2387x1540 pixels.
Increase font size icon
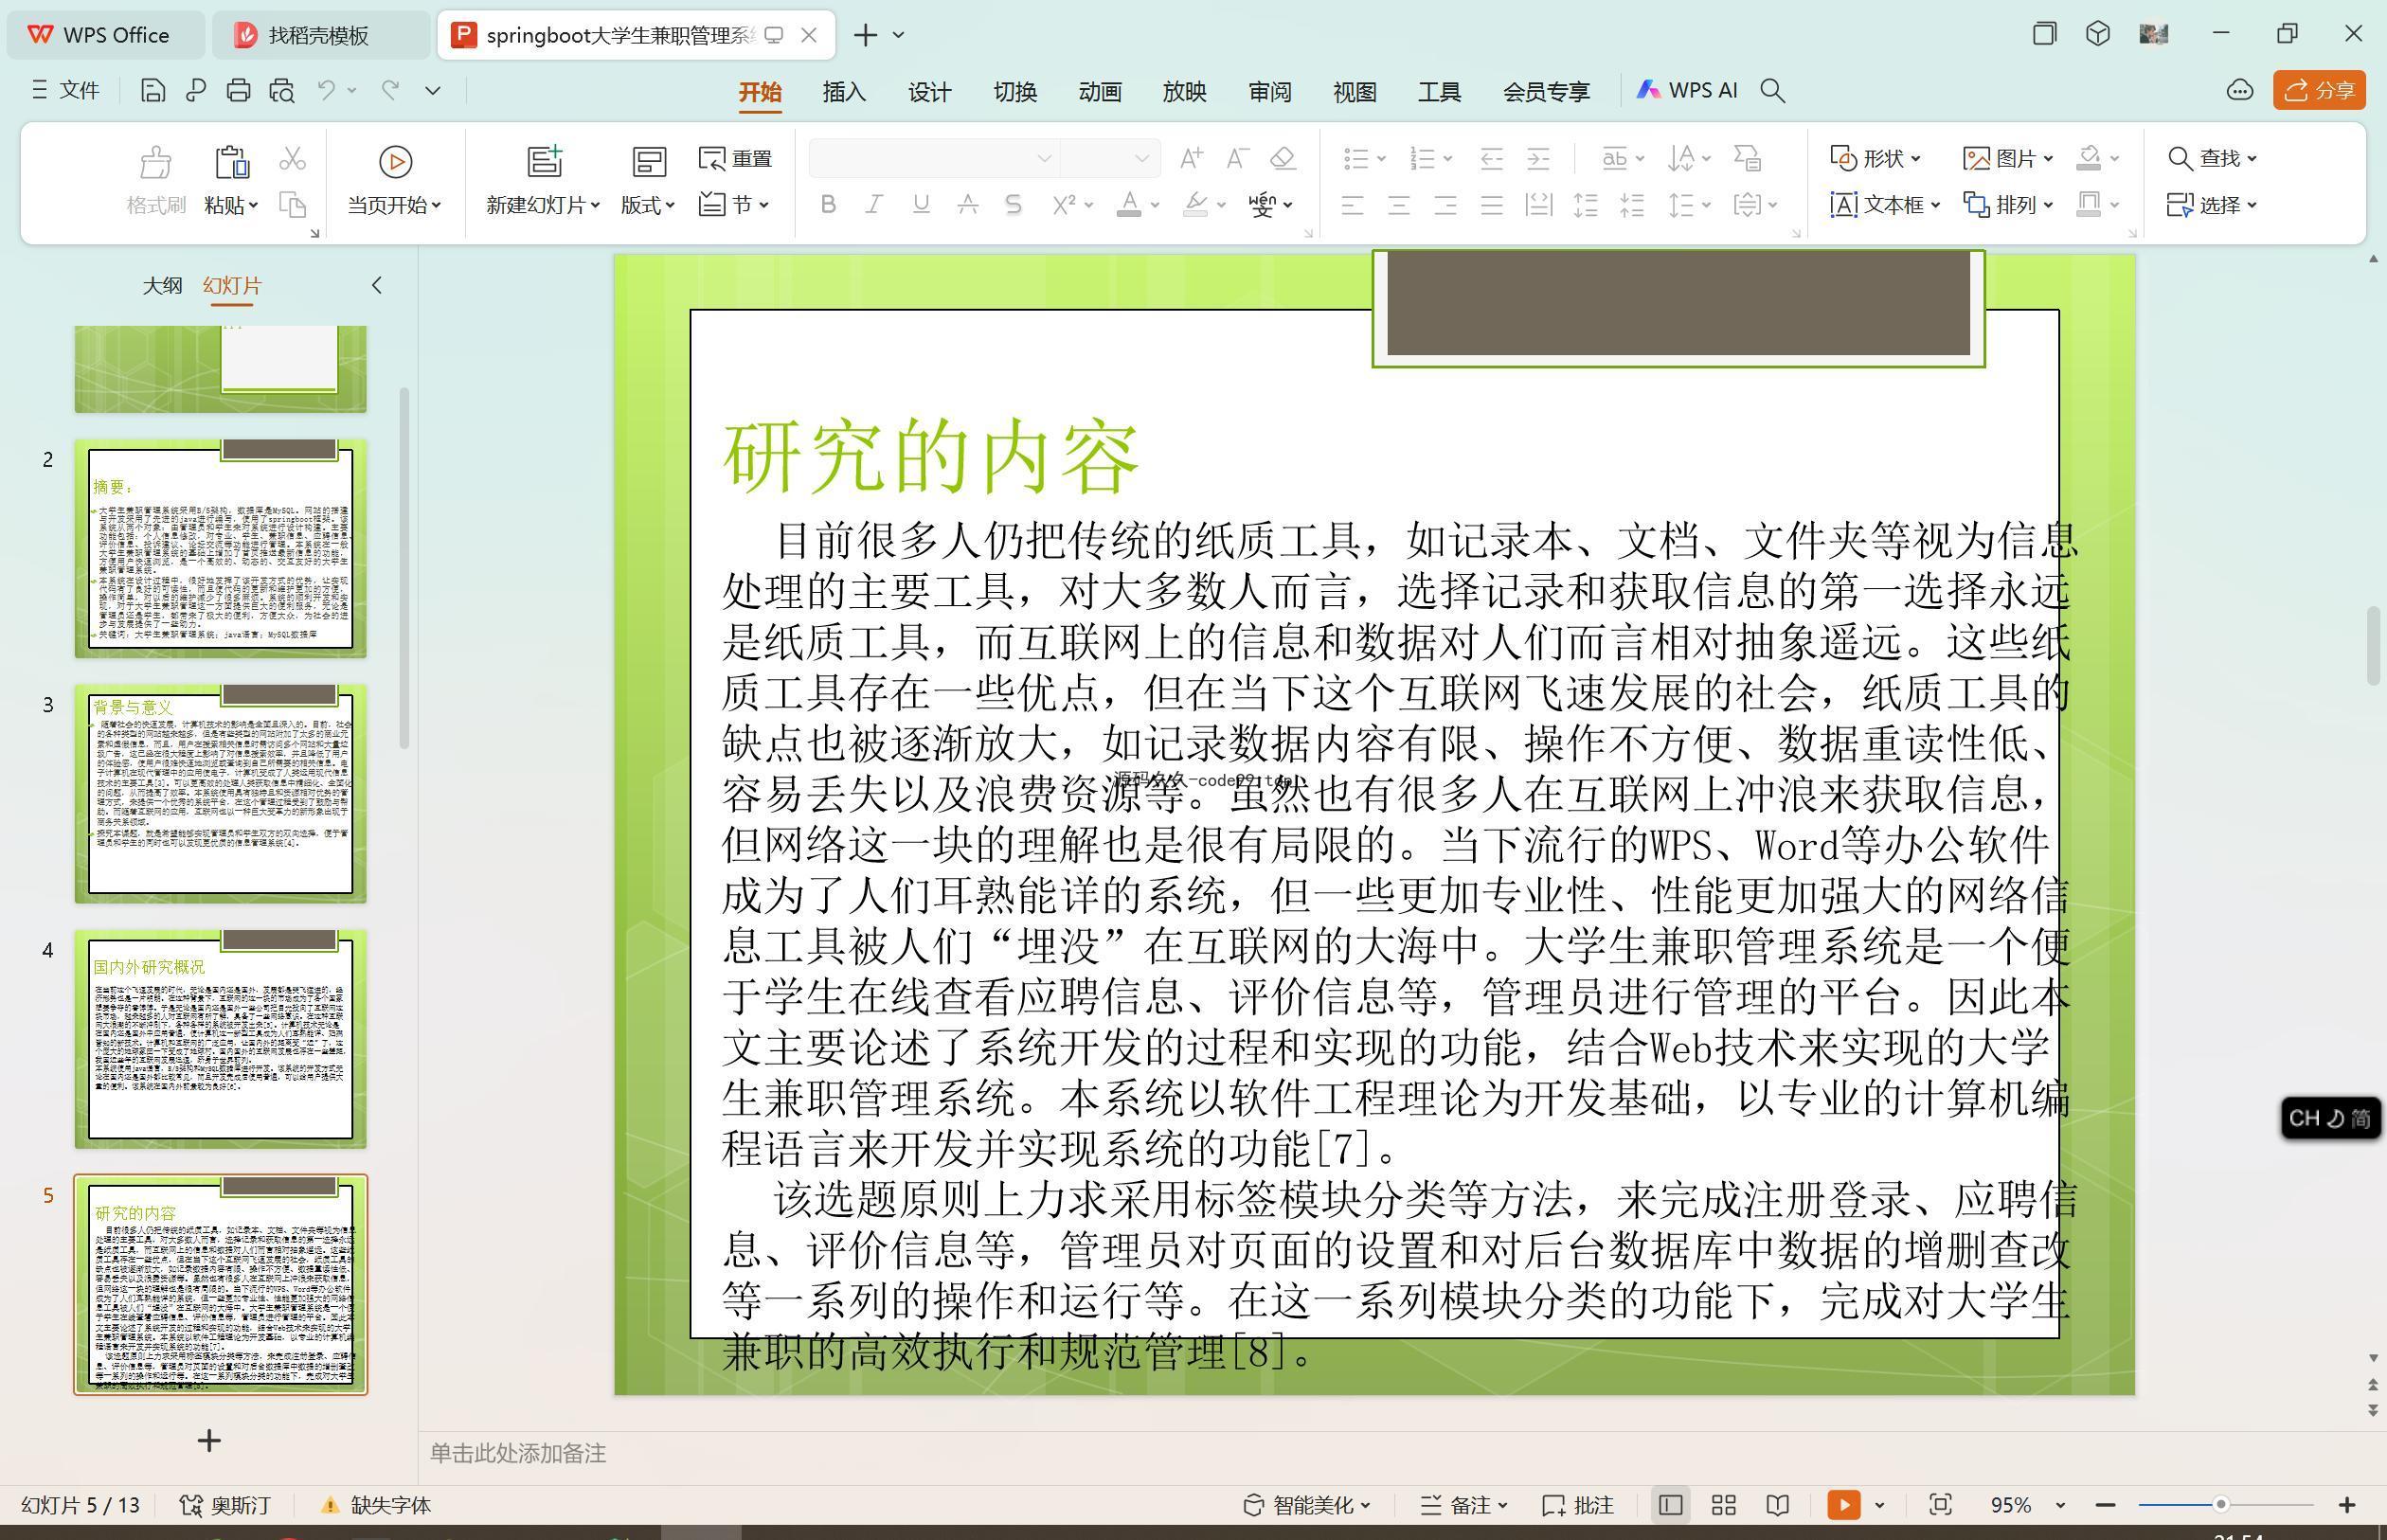pyautogui.click(x=1191, y=158)
